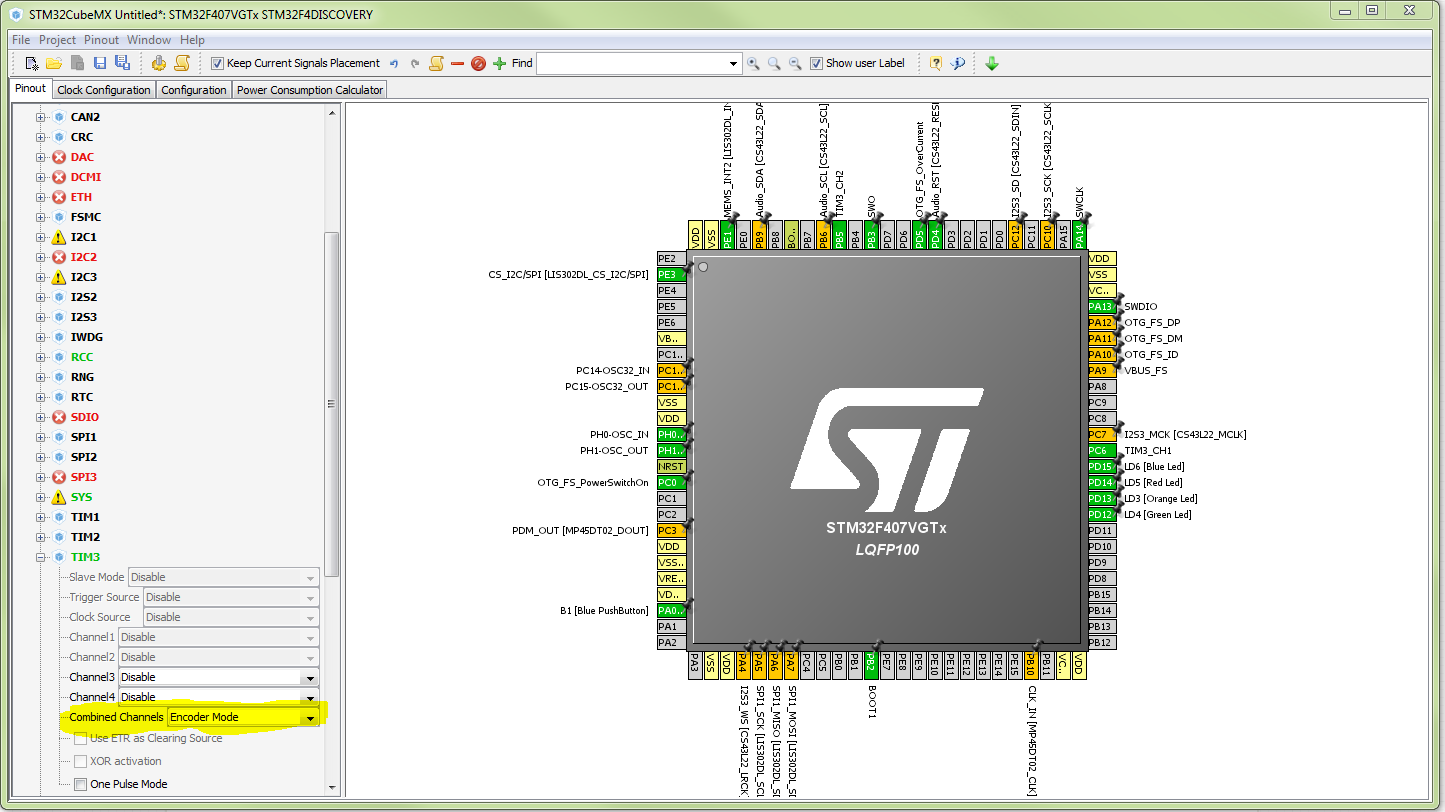The height and width of the screenshot is (812, 1445).
Task: Generate the report scroll icon
Action: point(181,63)
